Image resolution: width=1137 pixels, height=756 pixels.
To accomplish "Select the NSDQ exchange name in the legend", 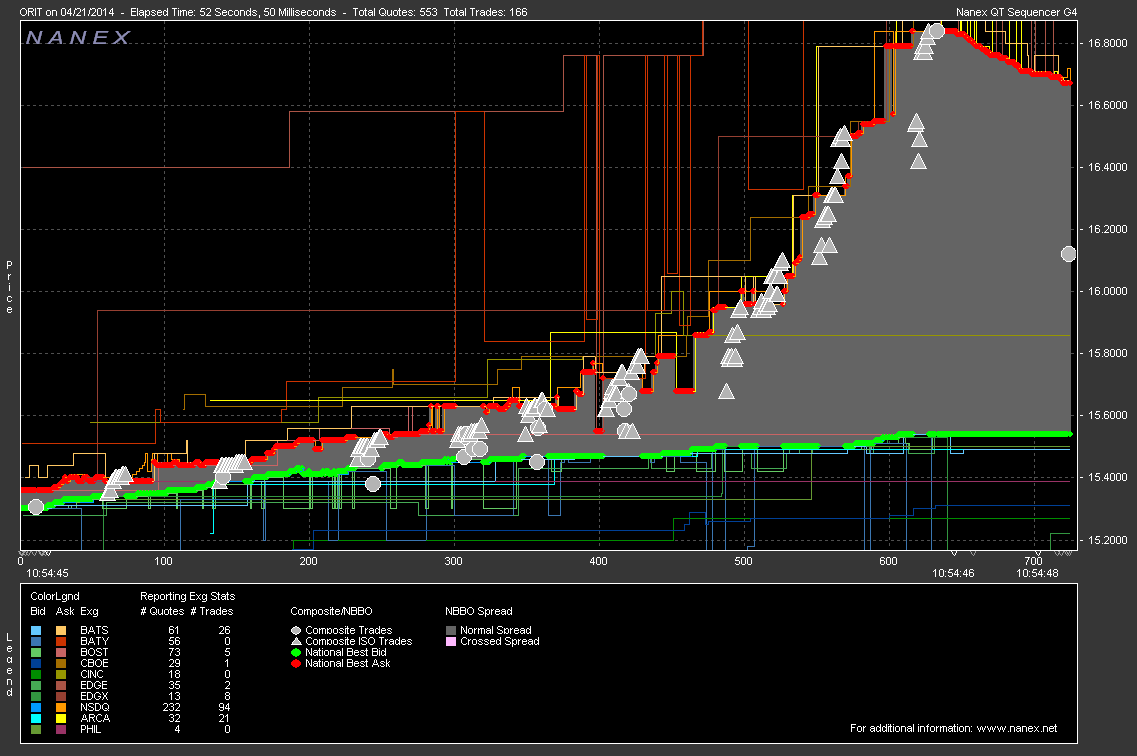I will pyautogui.click(x=95, y=707).
